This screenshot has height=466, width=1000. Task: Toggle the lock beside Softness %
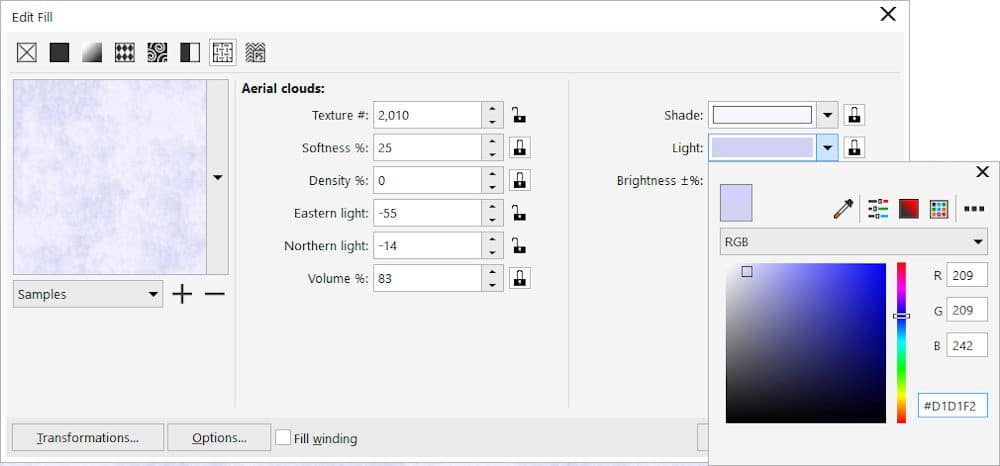coord(519,148)
